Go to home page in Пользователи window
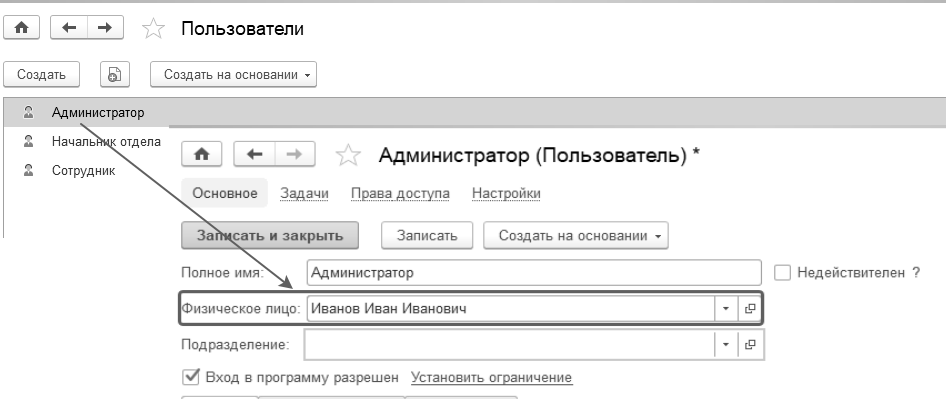 [x=22, y=28]
